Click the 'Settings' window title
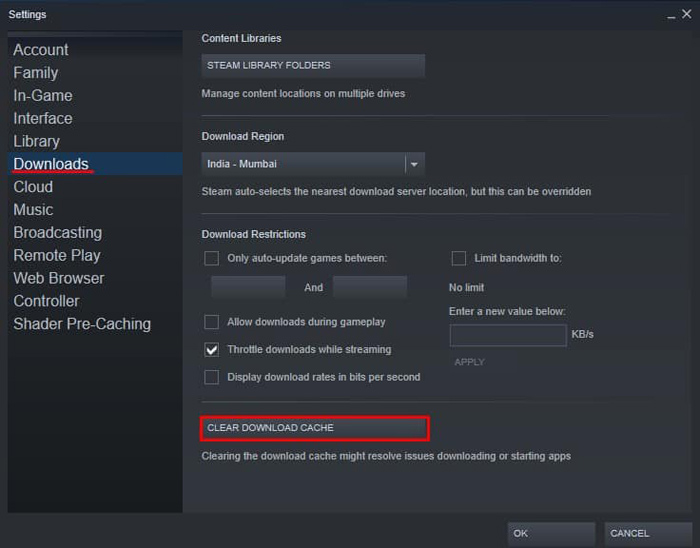Image resolution: width=700 pixels, height=548 pixels. [27, 14]
